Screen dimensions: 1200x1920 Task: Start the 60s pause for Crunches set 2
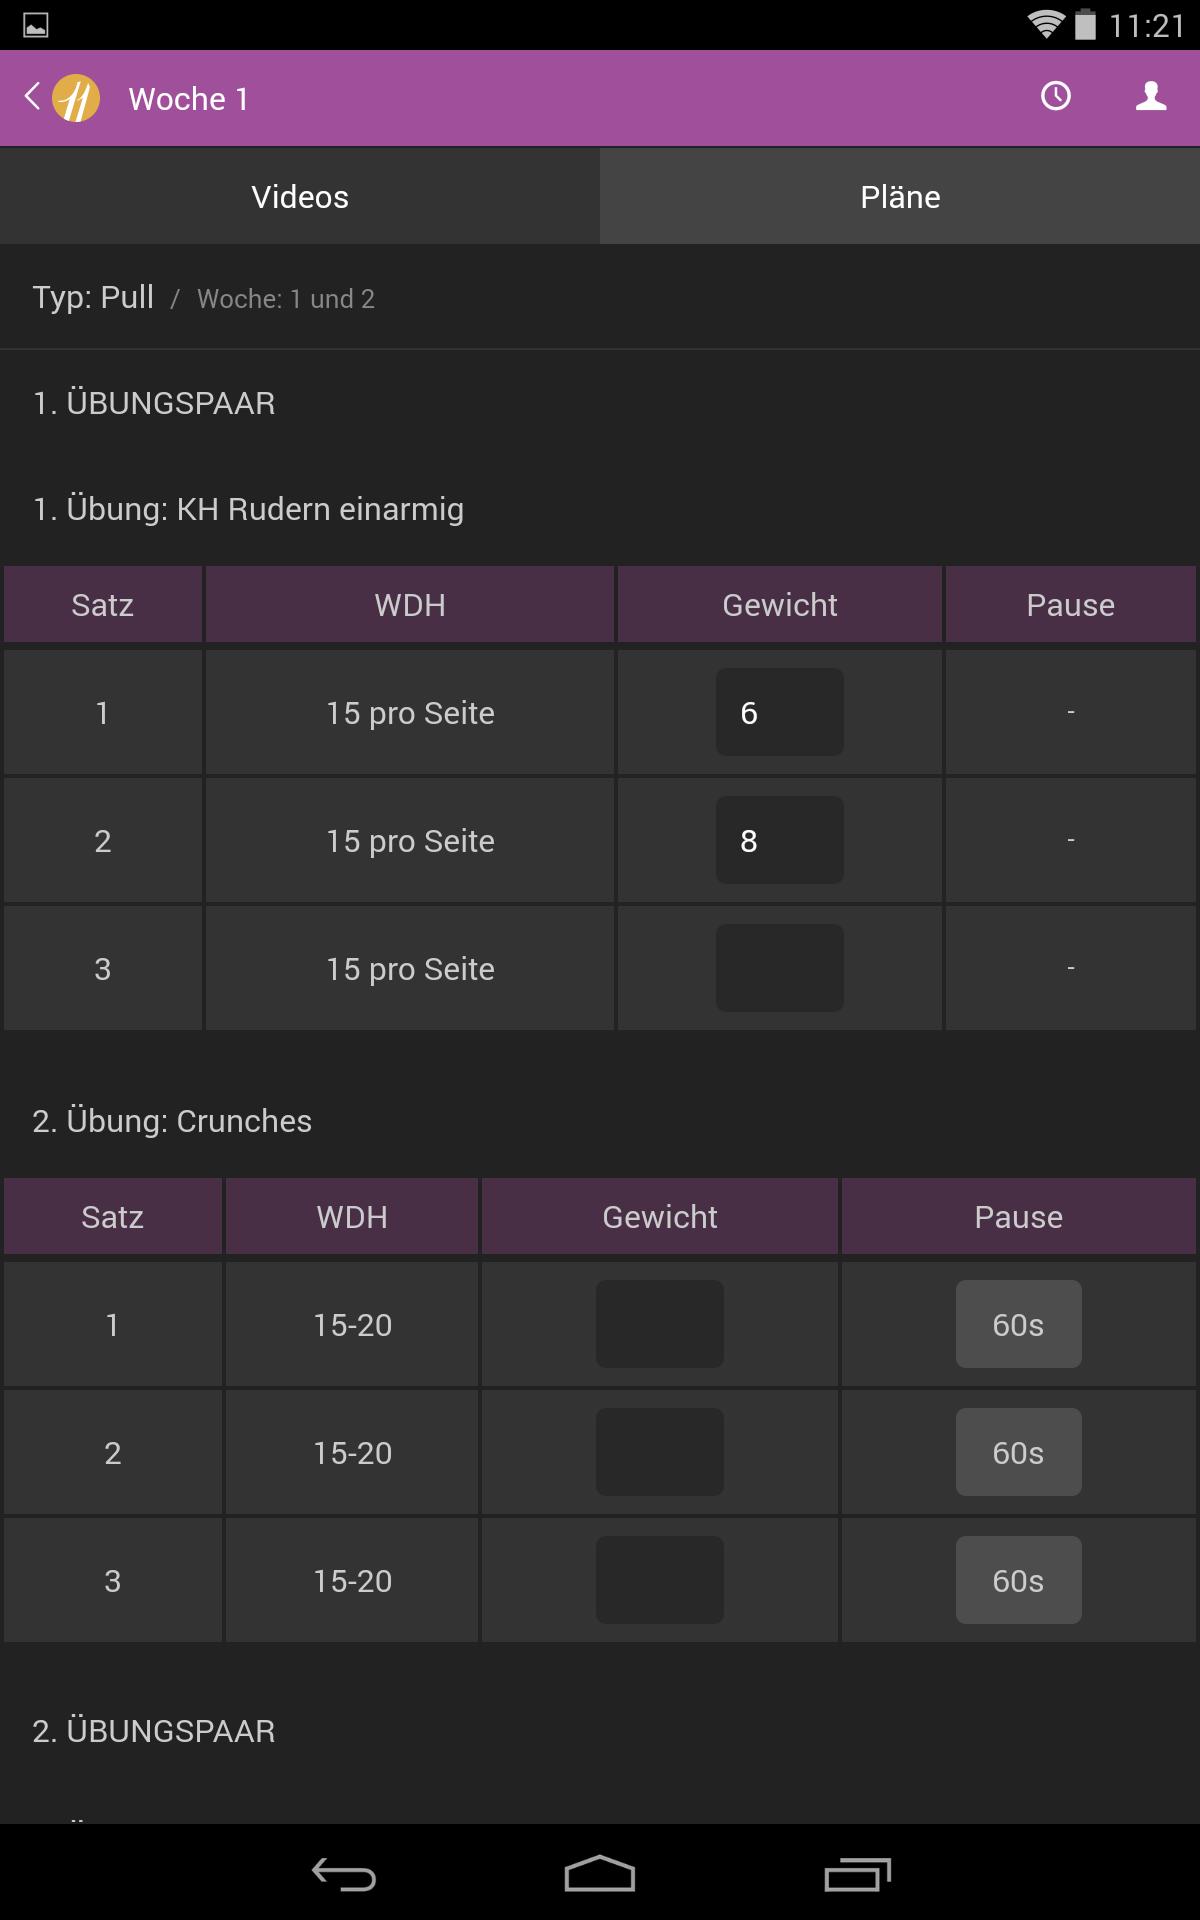(1018, 1452)
